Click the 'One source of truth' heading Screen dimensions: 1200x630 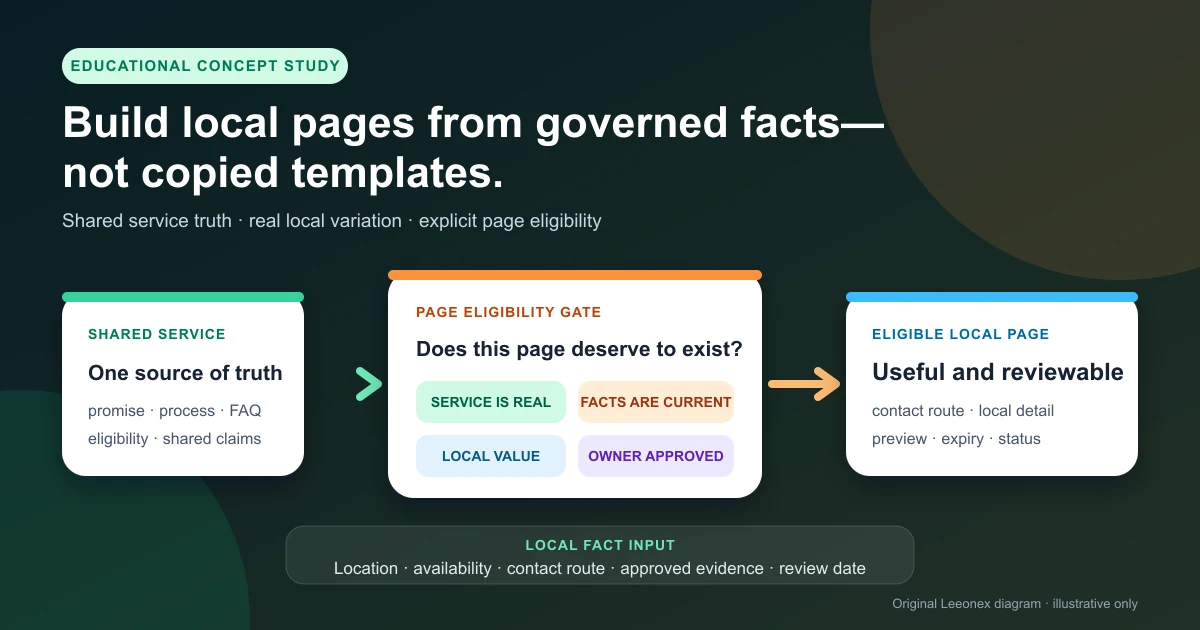coord(185,373)
